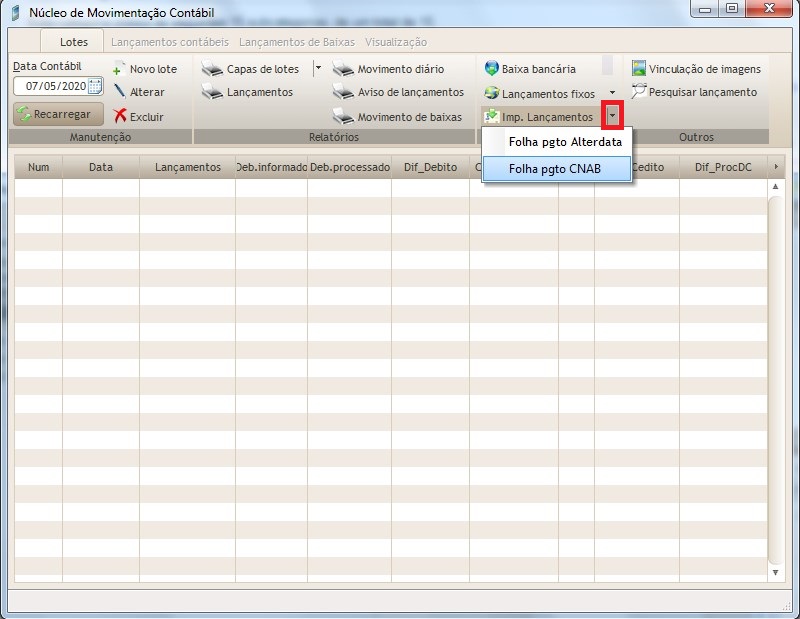The width and height of the screenshot is (800, 619).
Task: Expand the Capas de lotes dropdown arrow
Action: (317, 67)
